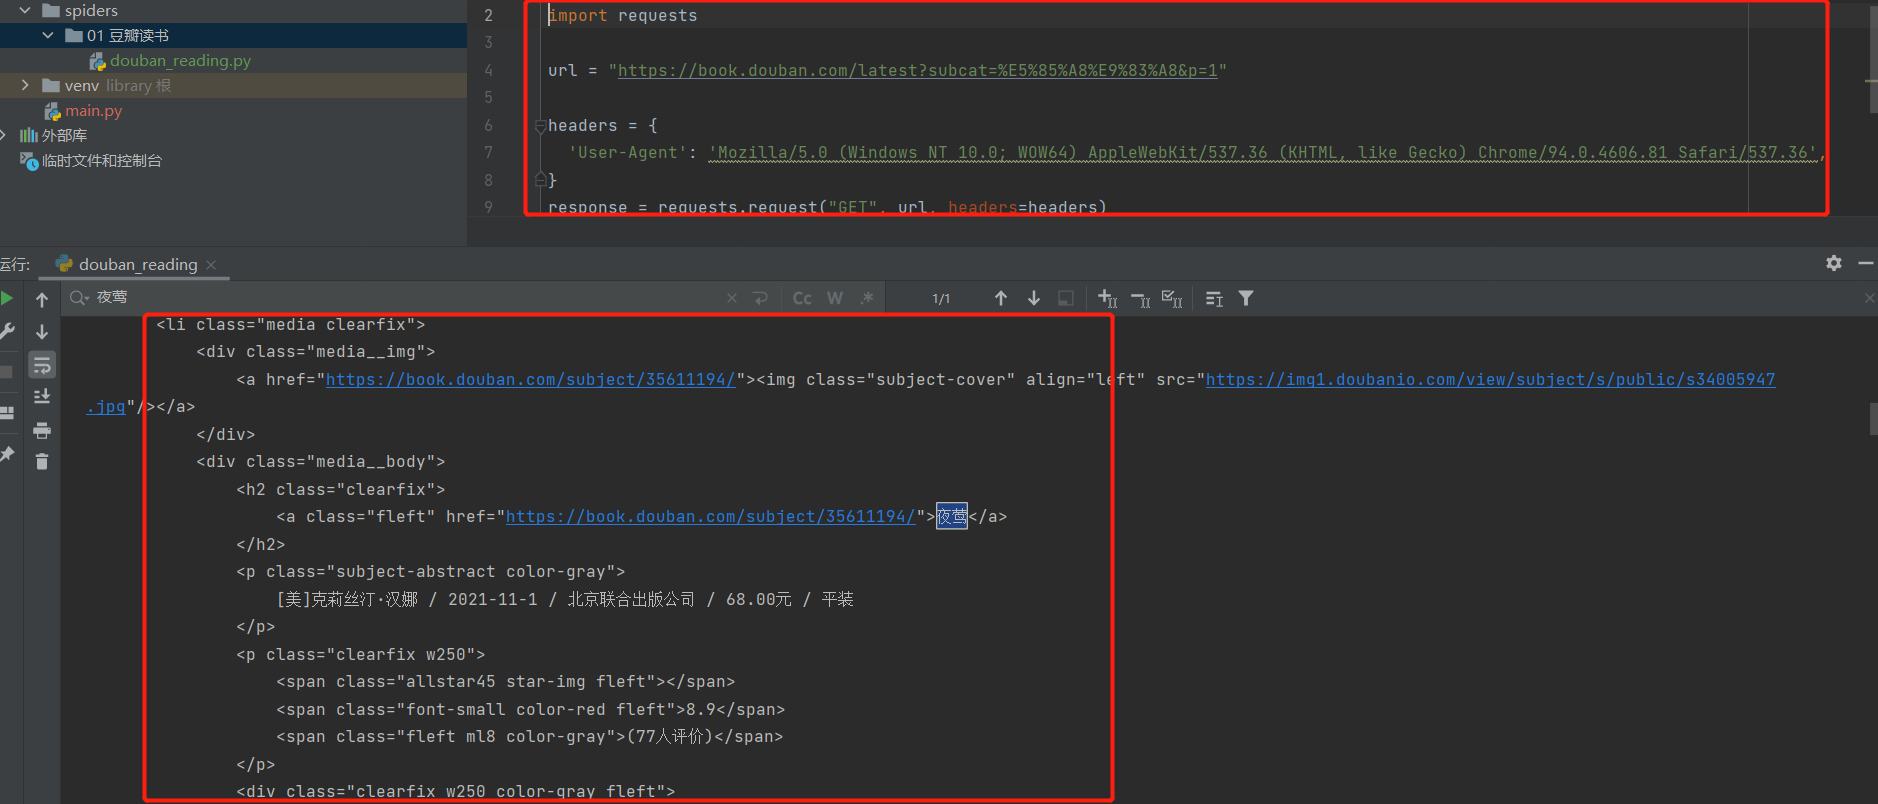Screen dimensions: 1878x804
Task: Click the search in selection icon
Action: (x=1214, y=298)
